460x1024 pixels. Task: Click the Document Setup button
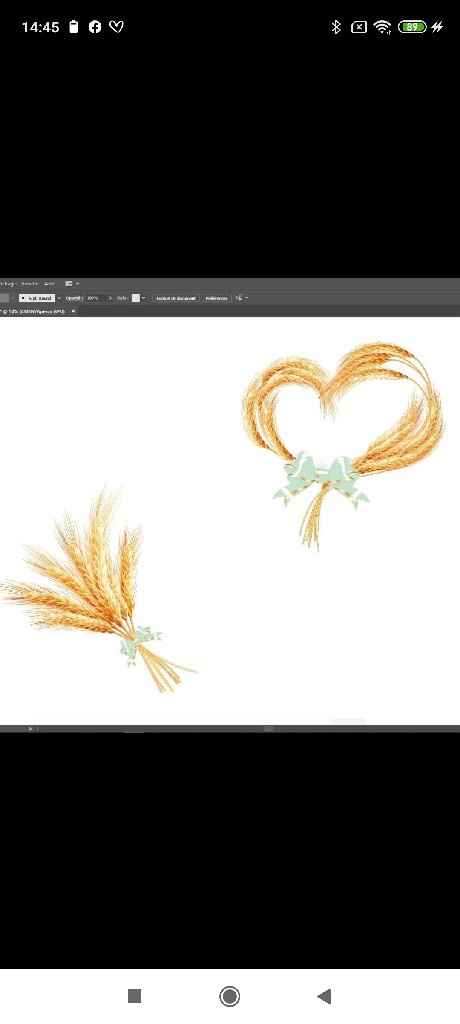pos(176,298)
